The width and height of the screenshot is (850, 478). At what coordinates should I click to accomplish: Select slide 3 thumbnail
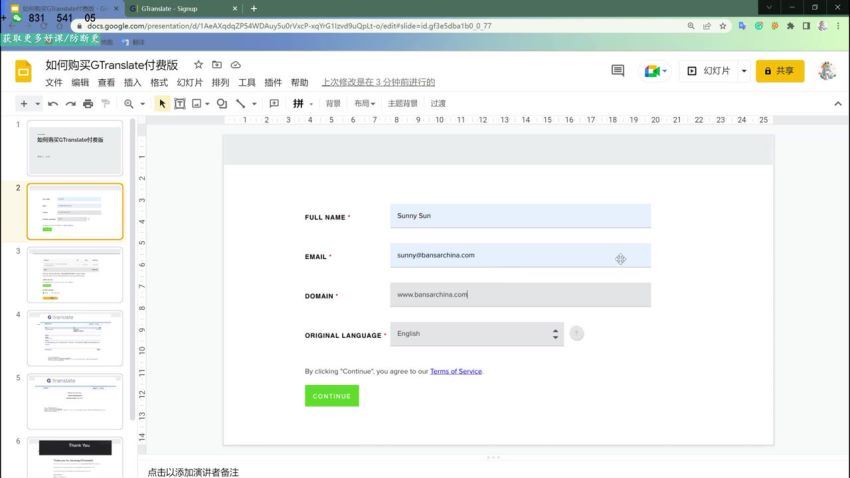(x=75, y=275)
